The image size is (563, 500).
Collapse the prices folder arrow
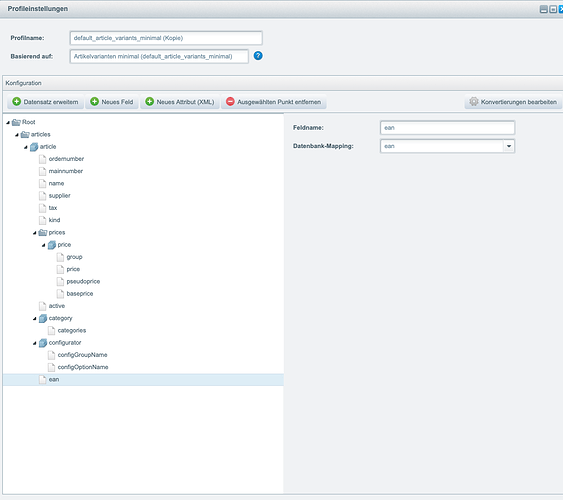click(35, 233)
